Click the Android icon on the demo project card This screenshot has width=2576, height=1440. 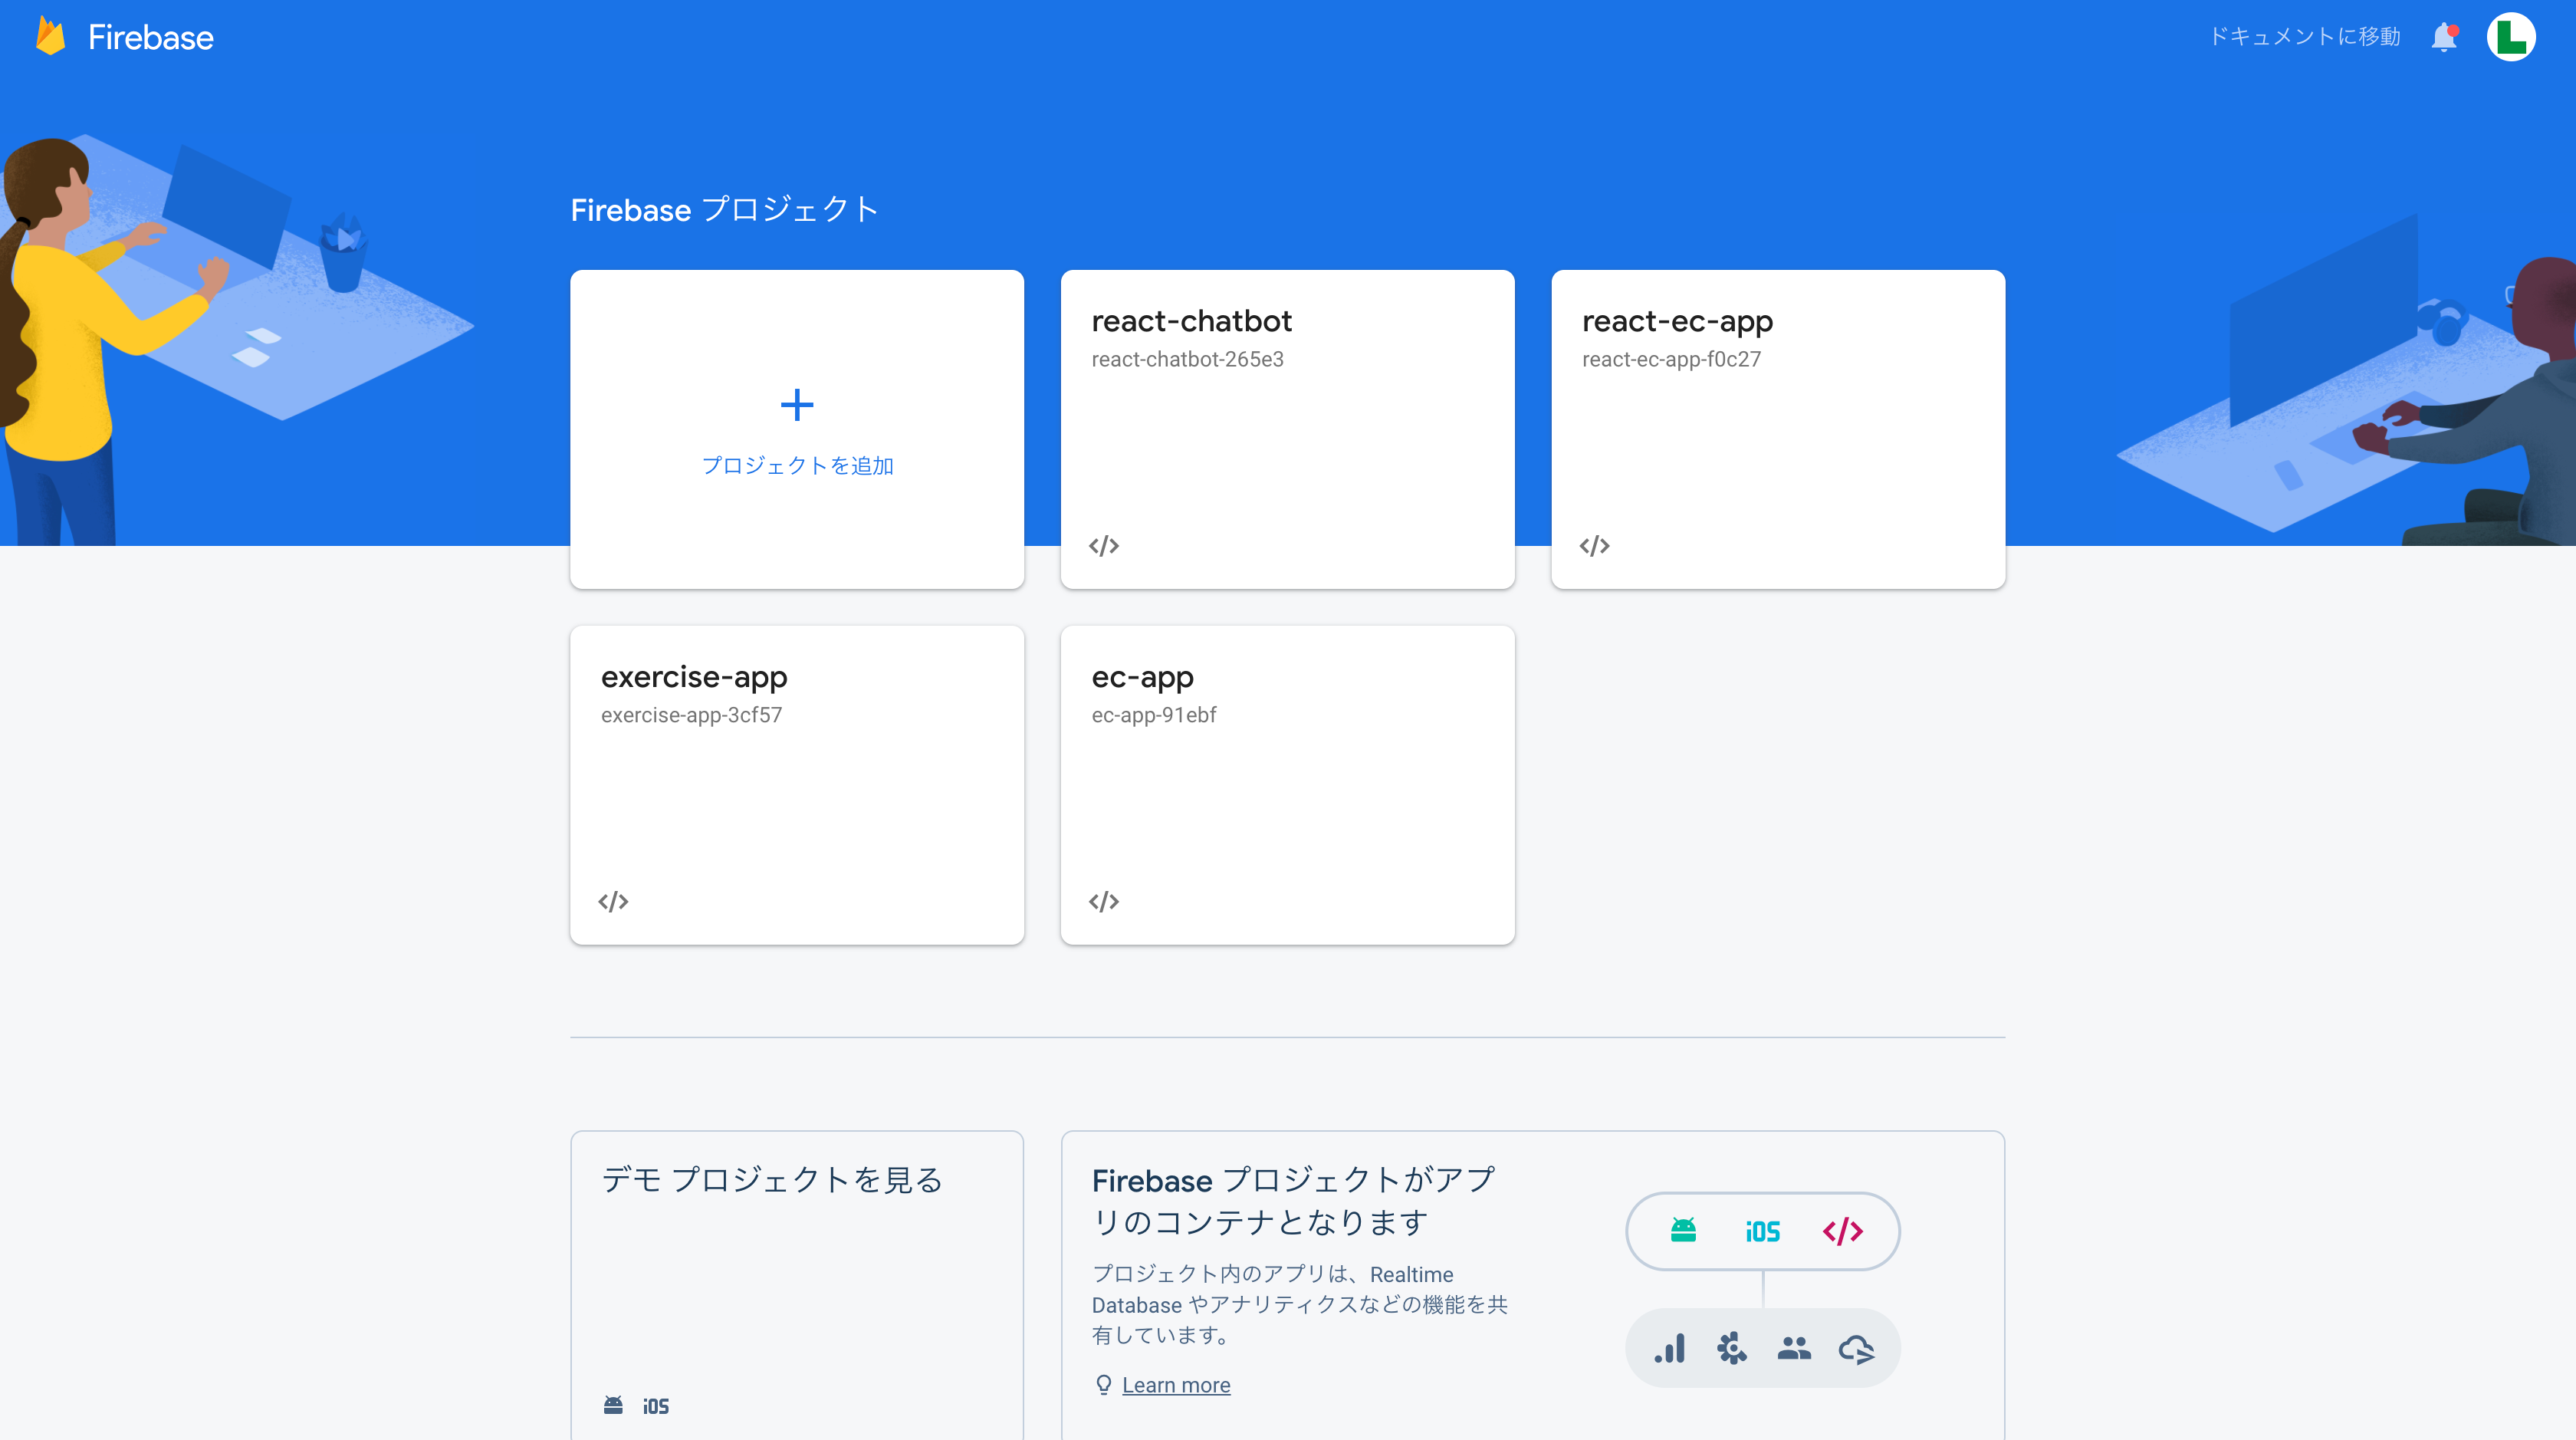(614, 1404)
